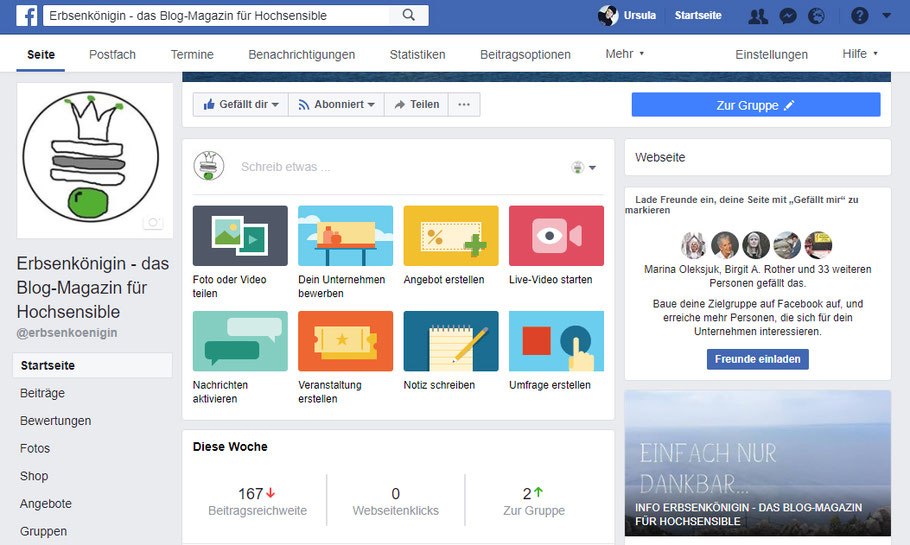The image size is (910, 545).
Task: Open Bewertungen in the left sidebar
Action: (55, 421)
